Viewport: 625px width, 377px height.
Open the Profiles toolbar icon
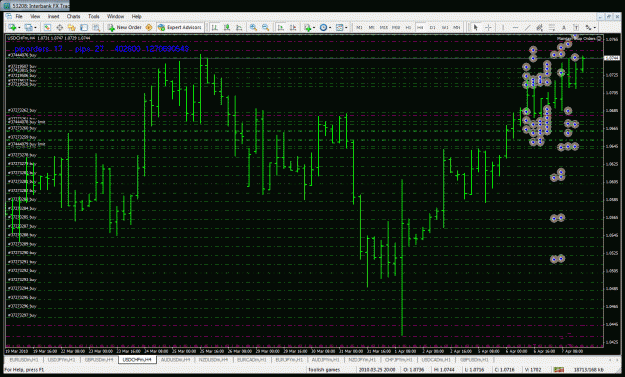pos(28,27)
